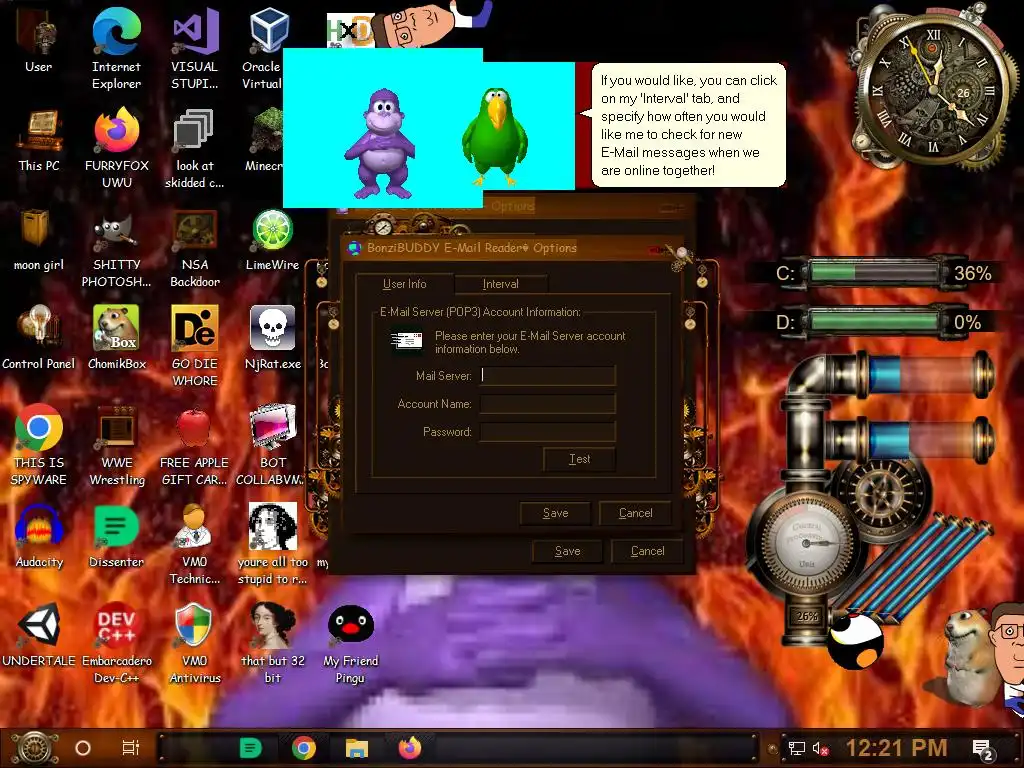Open the Dissenter desktop icon
Image resolution: width=1024 pixels, height=768 pixels.
coord(116,537)
